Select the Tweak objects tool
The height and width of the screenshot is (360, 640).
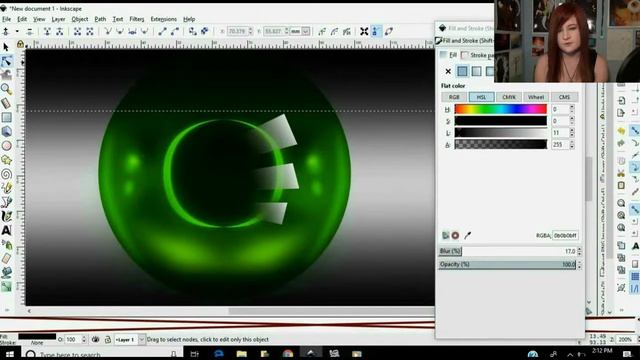pyautogui.click(x=6, y=75)
